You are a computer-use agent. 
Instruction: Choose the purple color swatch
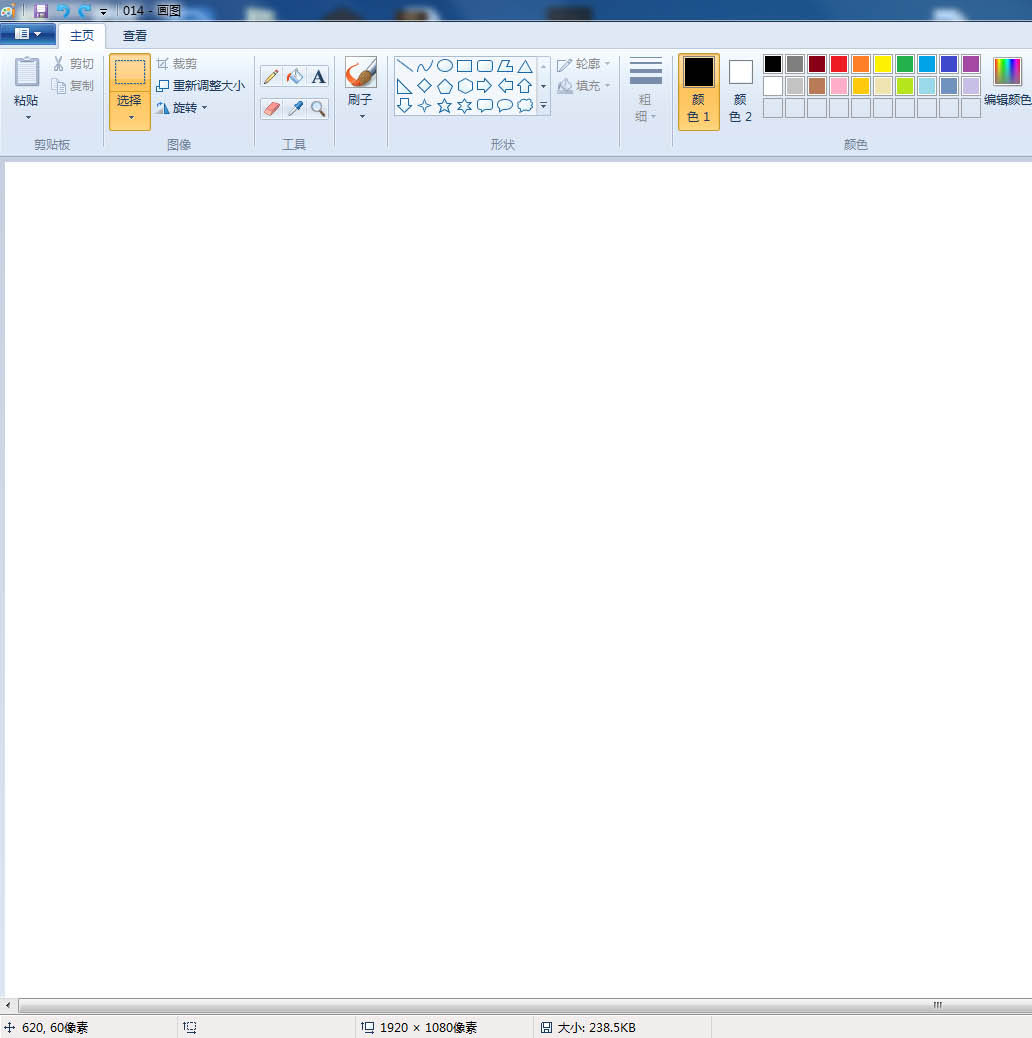click(x=971, y=64)
